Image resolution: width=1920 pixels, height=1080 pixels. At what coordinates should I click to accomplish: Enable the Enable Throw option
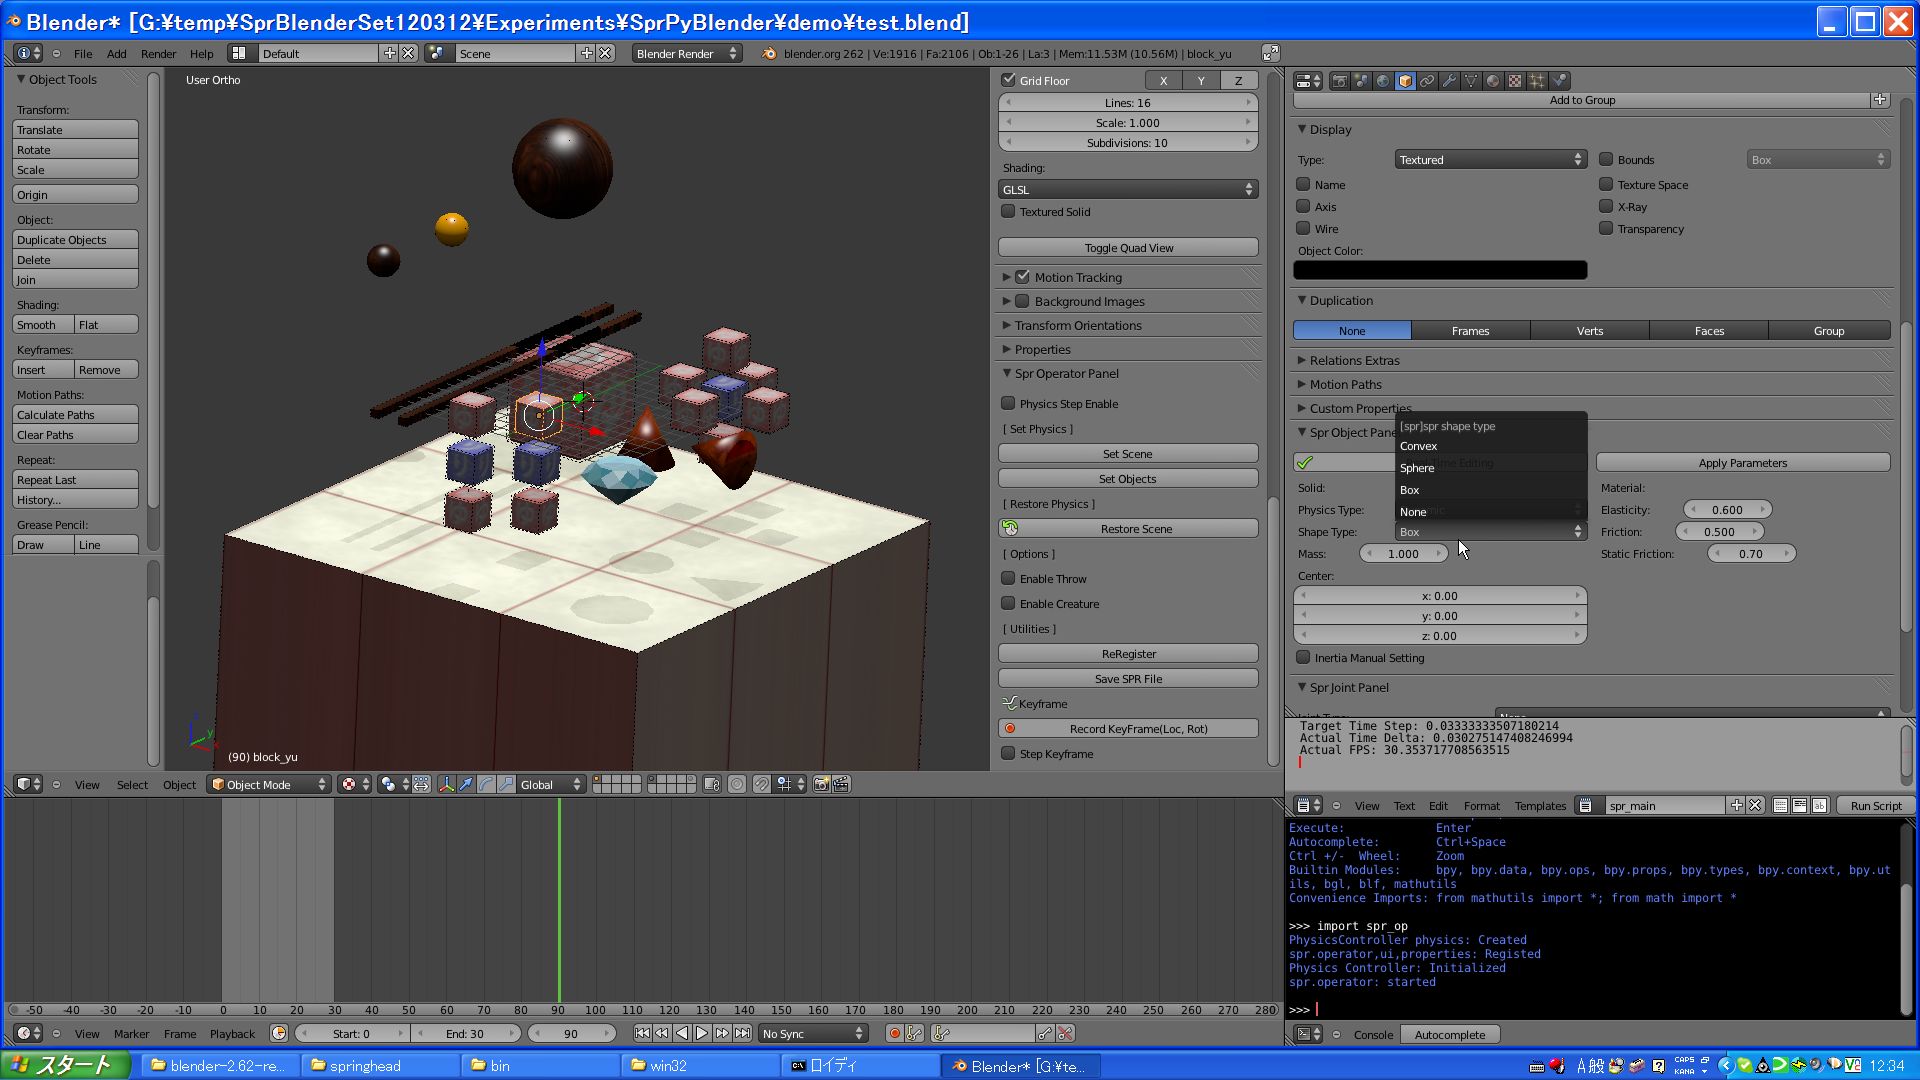pos(1008,578)
